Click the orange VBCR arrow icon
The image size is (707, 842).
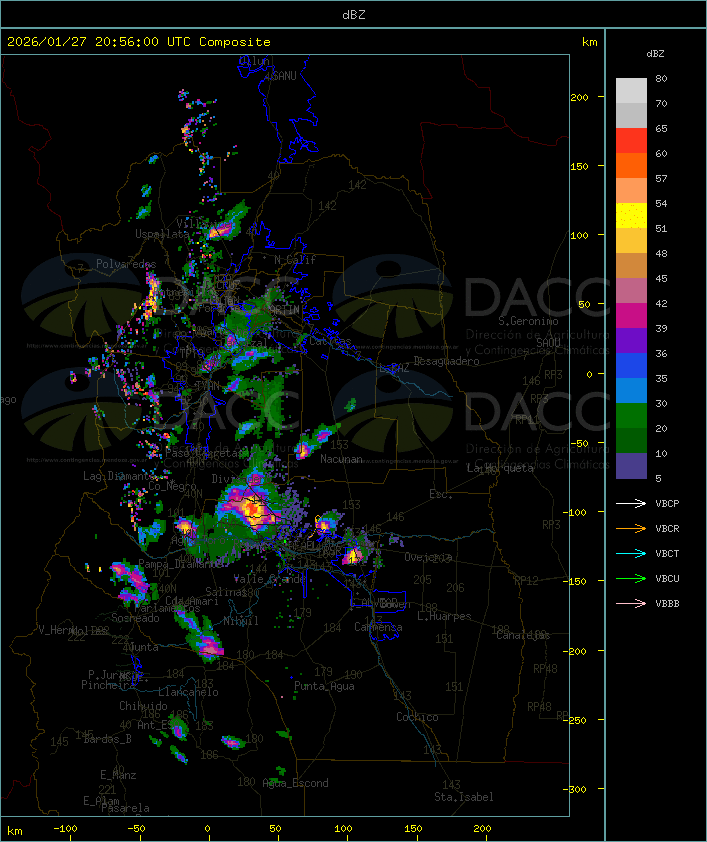[x=631, y=528]
